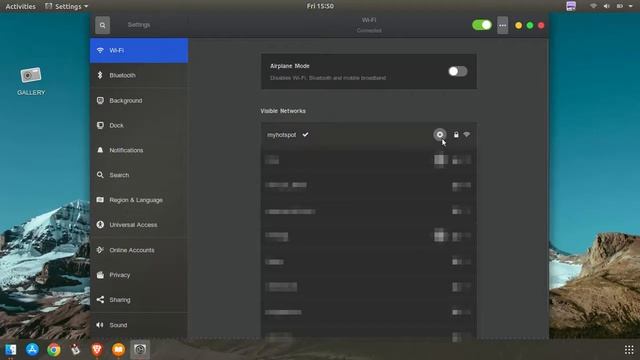Open system status menu arrow in top bar

[x=631, y=6]
